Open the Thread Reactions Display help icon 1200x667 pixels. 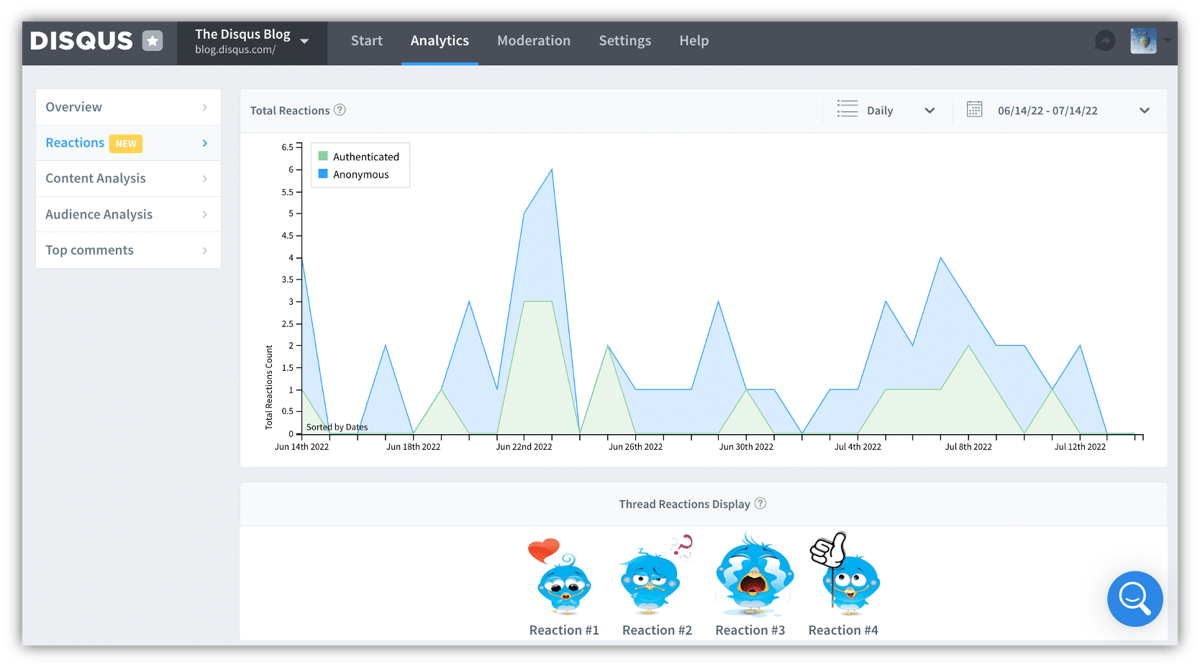tap(759, 504)
